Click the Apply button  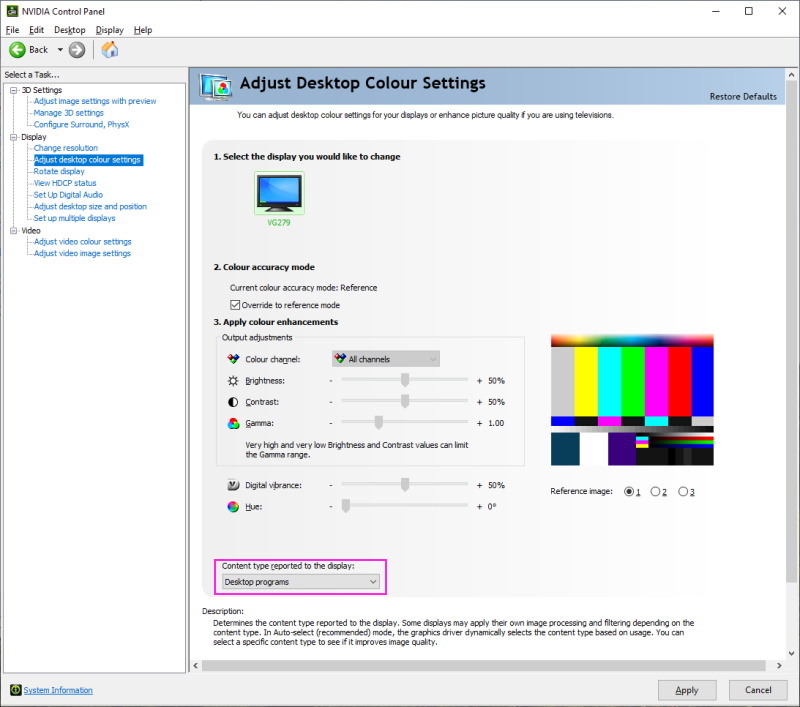pyautogui.click(x=687, y=690)
